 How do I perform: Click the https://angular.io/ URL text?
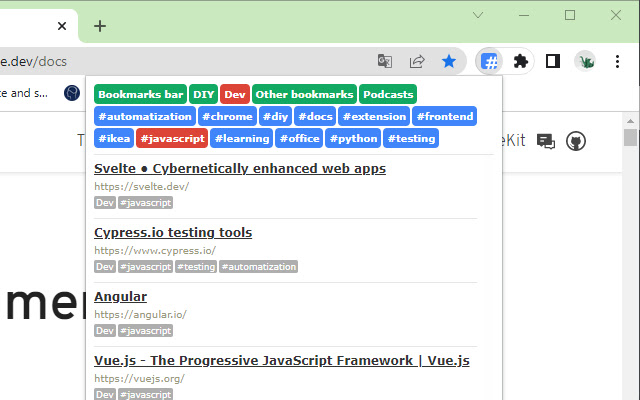pos(140,314)
